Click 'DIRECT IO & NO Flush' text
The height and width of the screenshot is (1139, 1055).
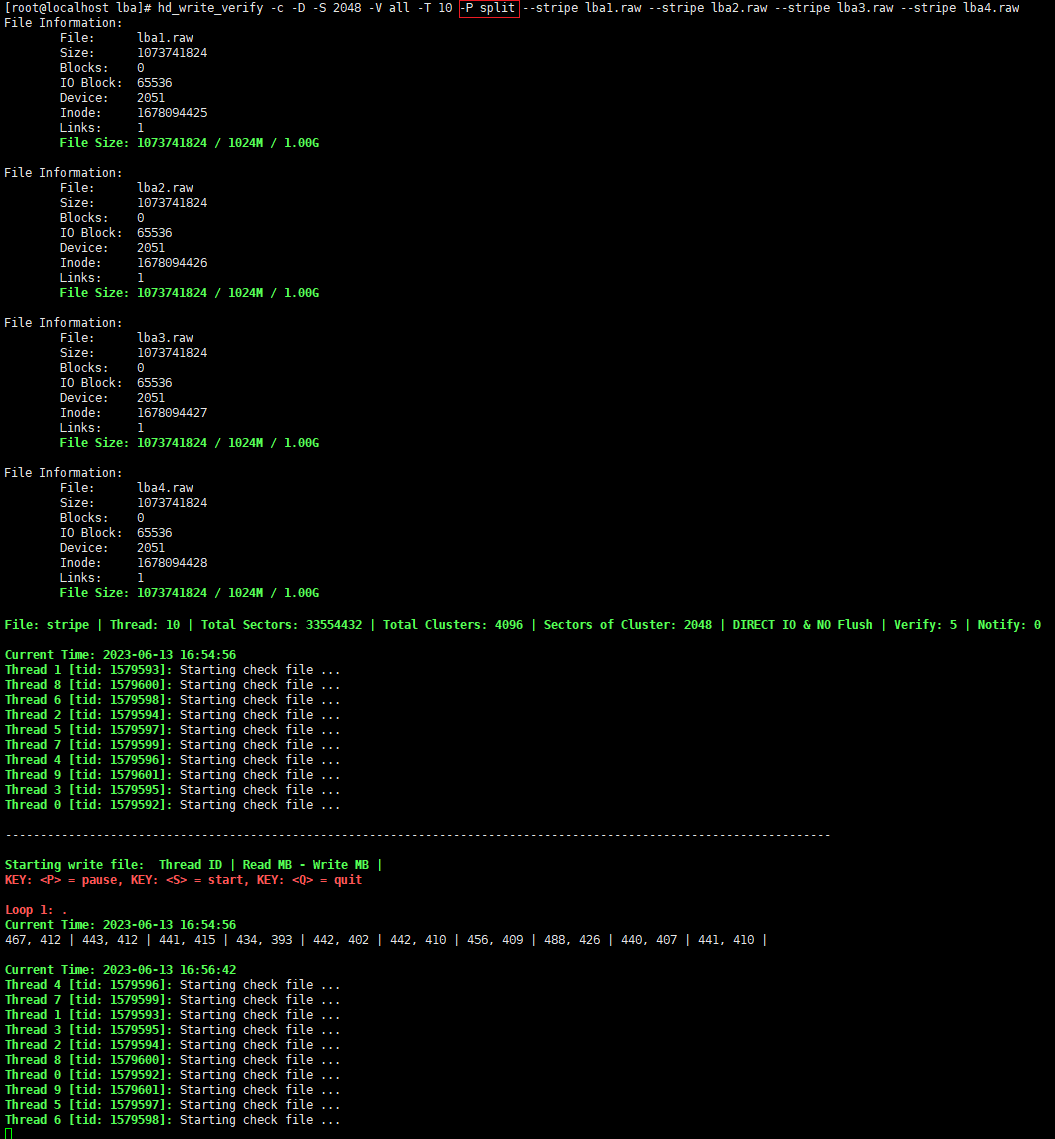coord(802,625)
